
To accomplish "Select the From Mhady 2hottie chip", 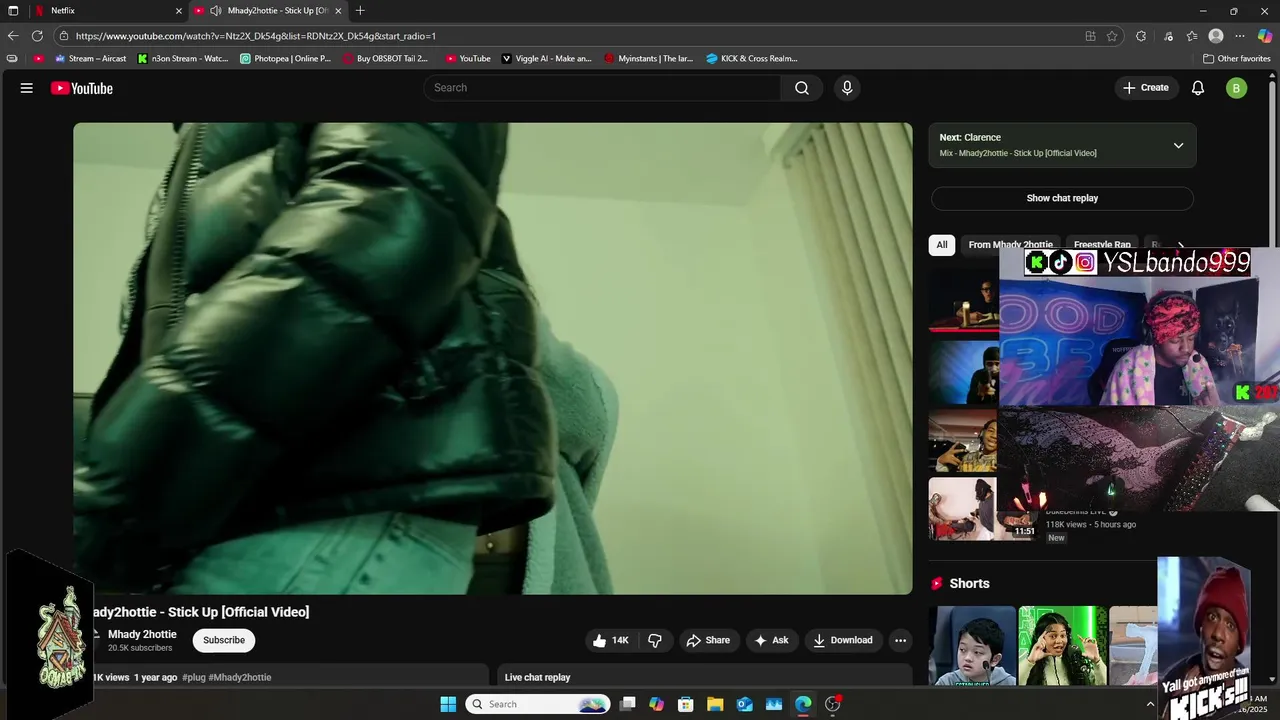I will tap(1010, 244).
